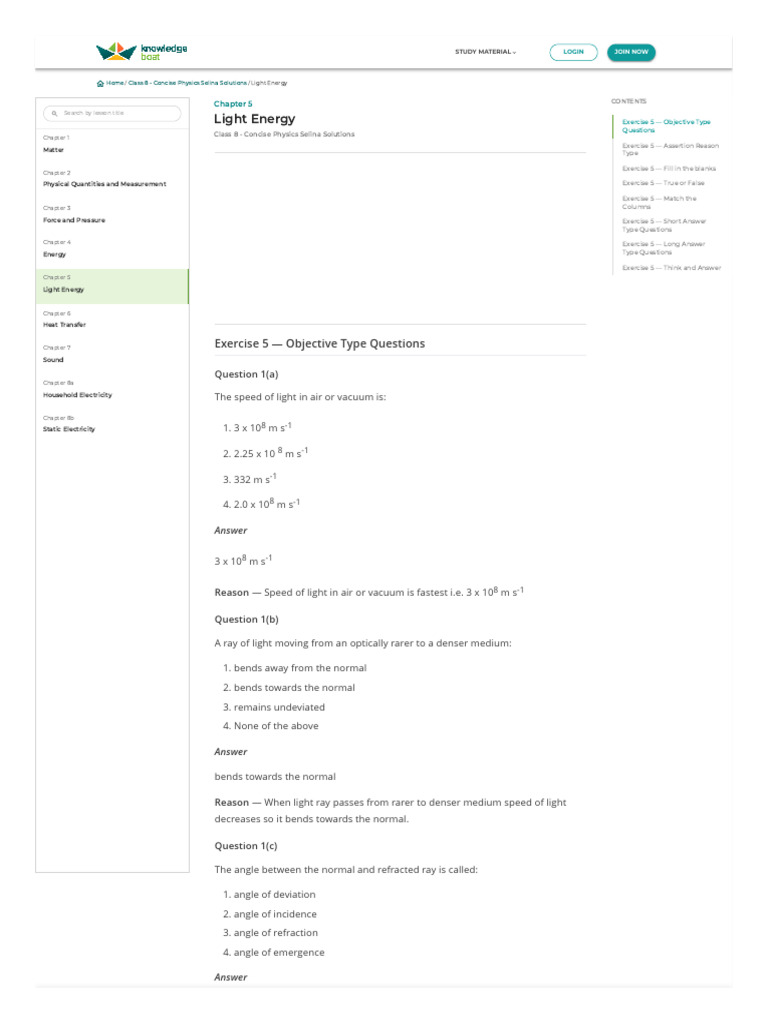
Task: Go to Chapter 3 Force and Pressure
Action: [74, 219]
